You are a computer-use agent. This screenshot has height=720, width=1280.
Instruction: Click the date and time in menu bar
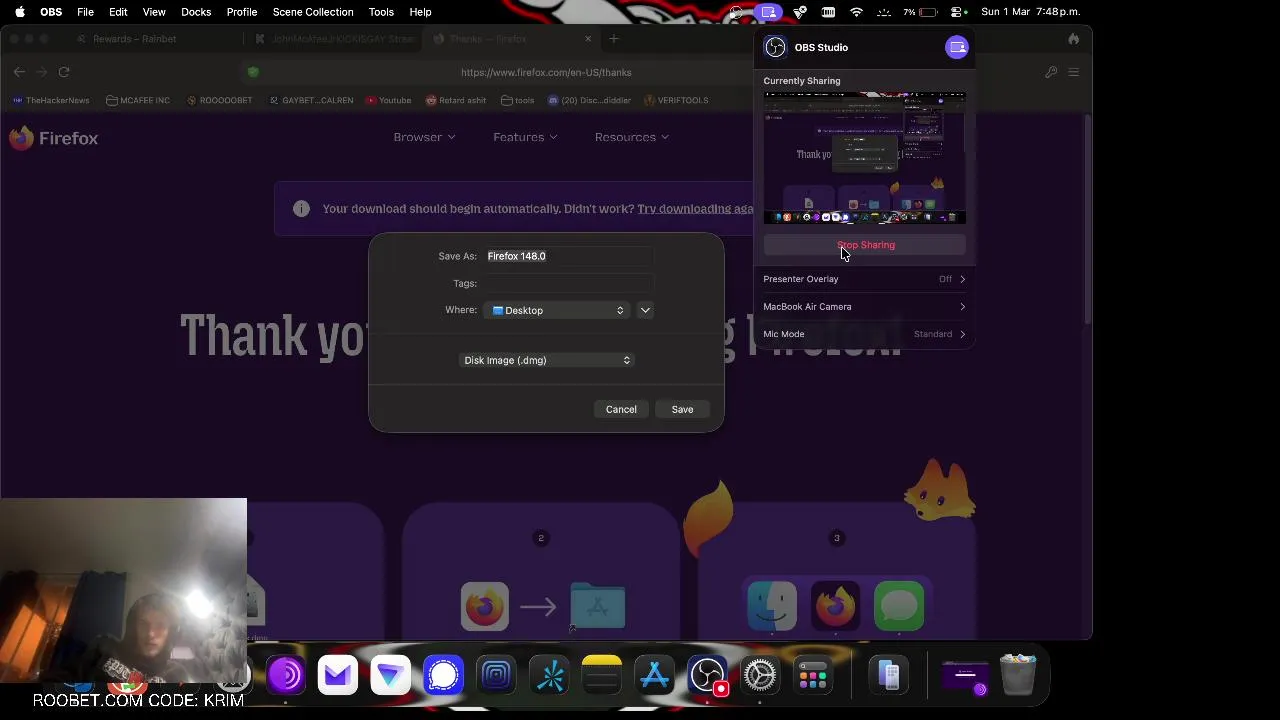(1030, 12)
